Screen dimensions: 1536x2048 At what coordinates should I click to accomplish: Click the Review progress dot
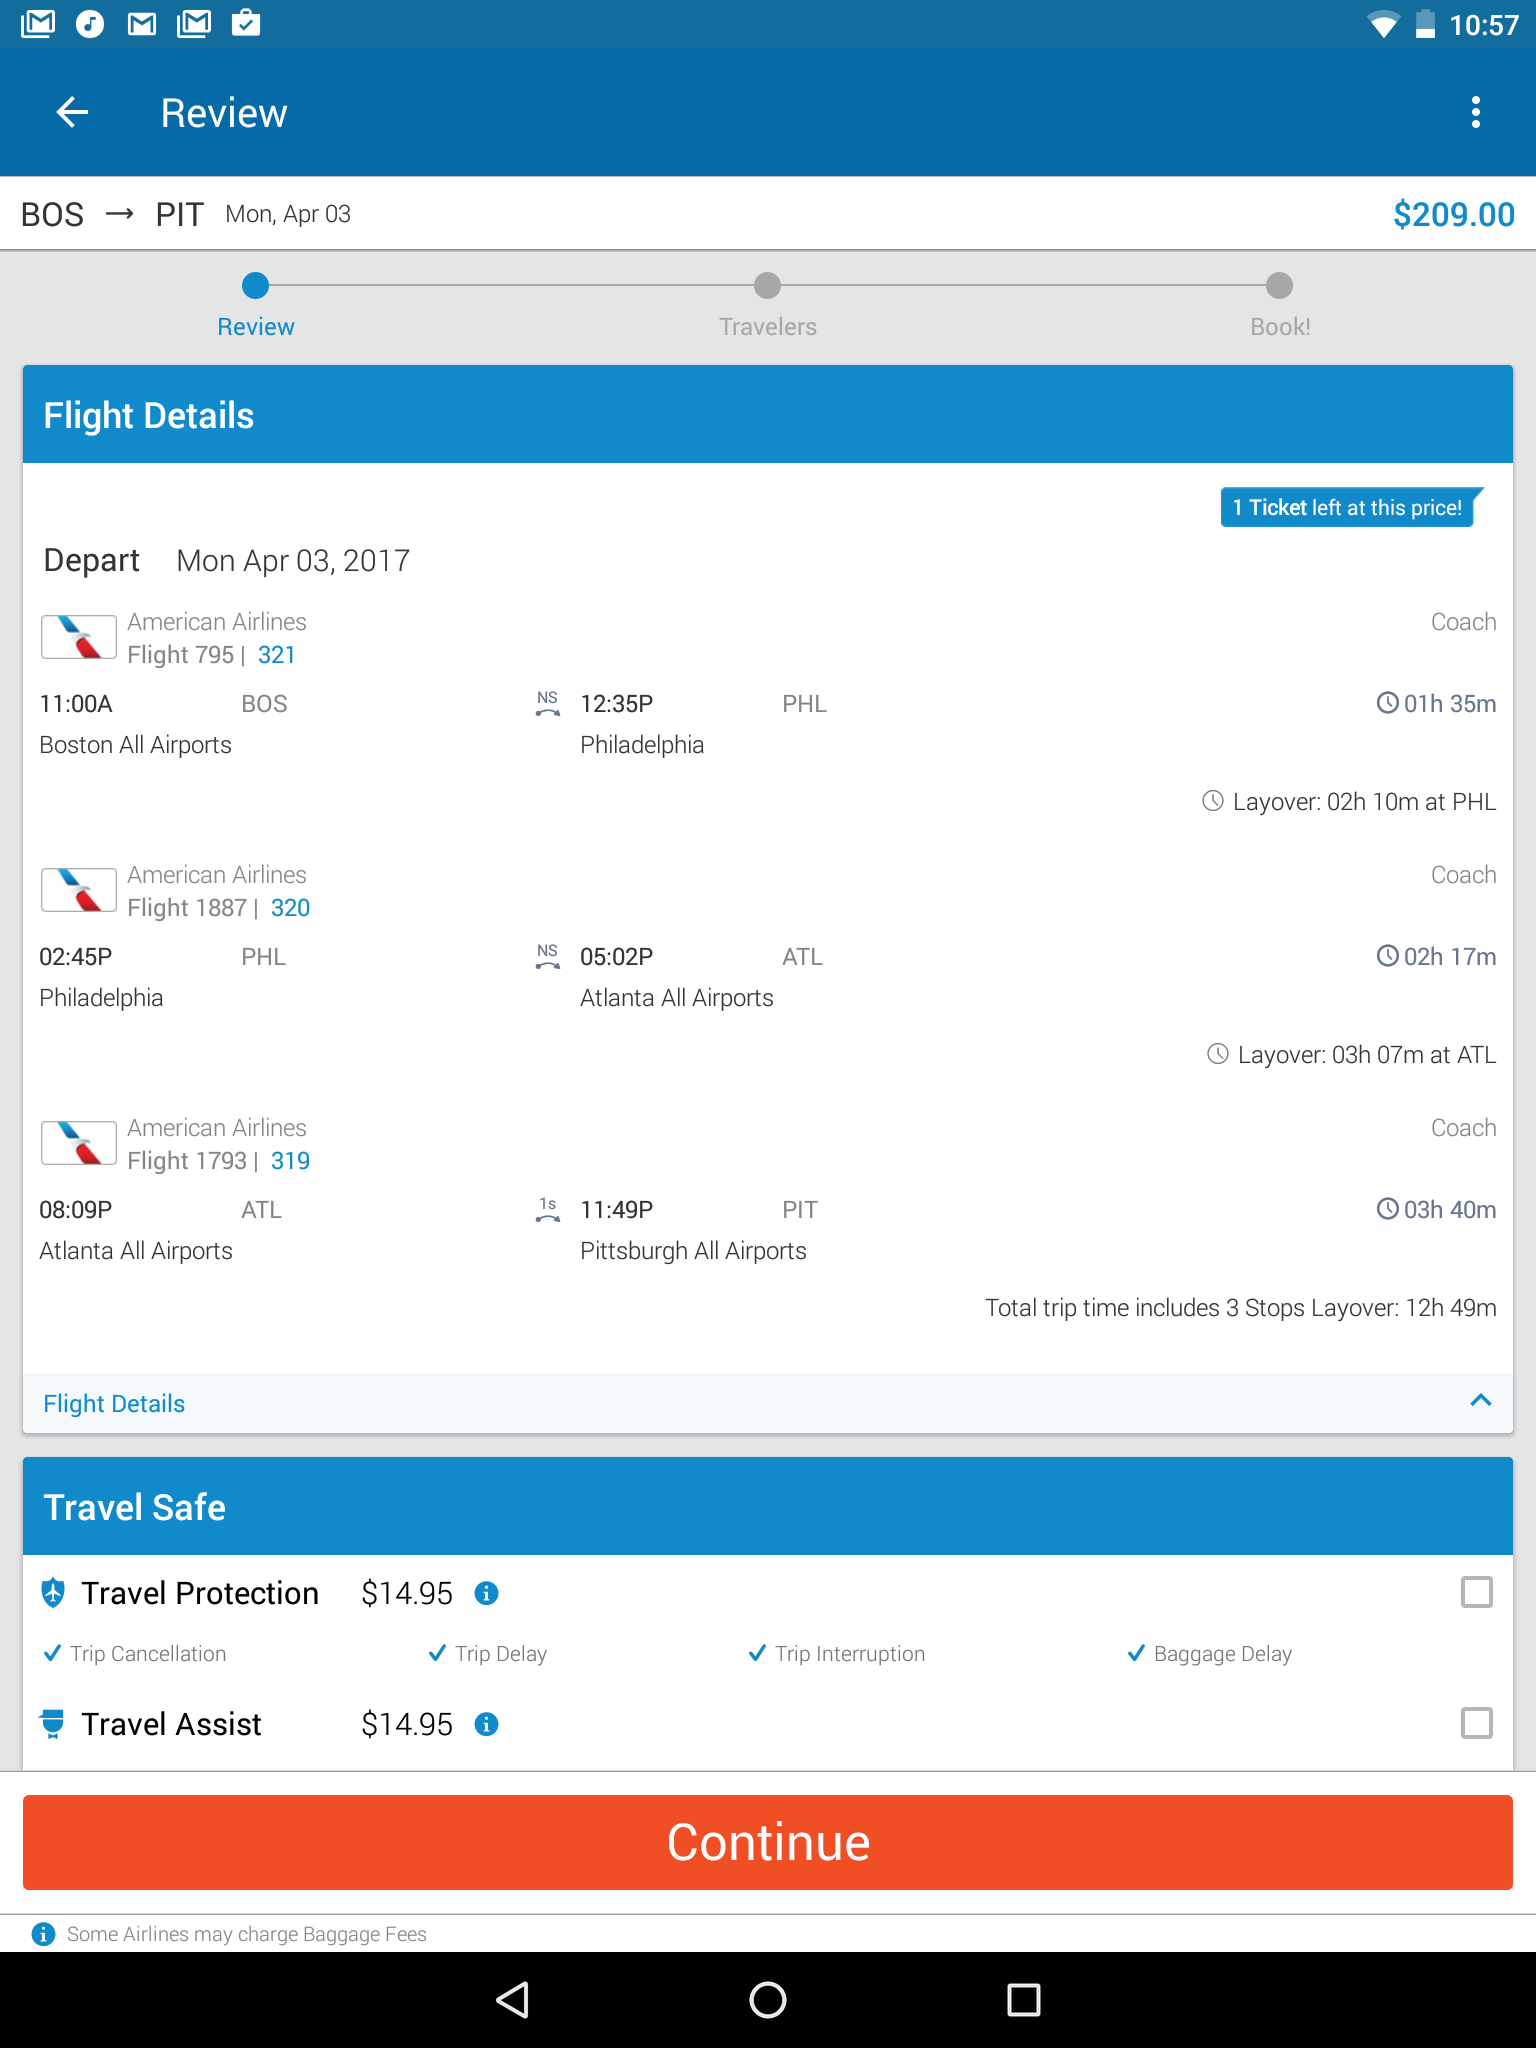point(255,286)
